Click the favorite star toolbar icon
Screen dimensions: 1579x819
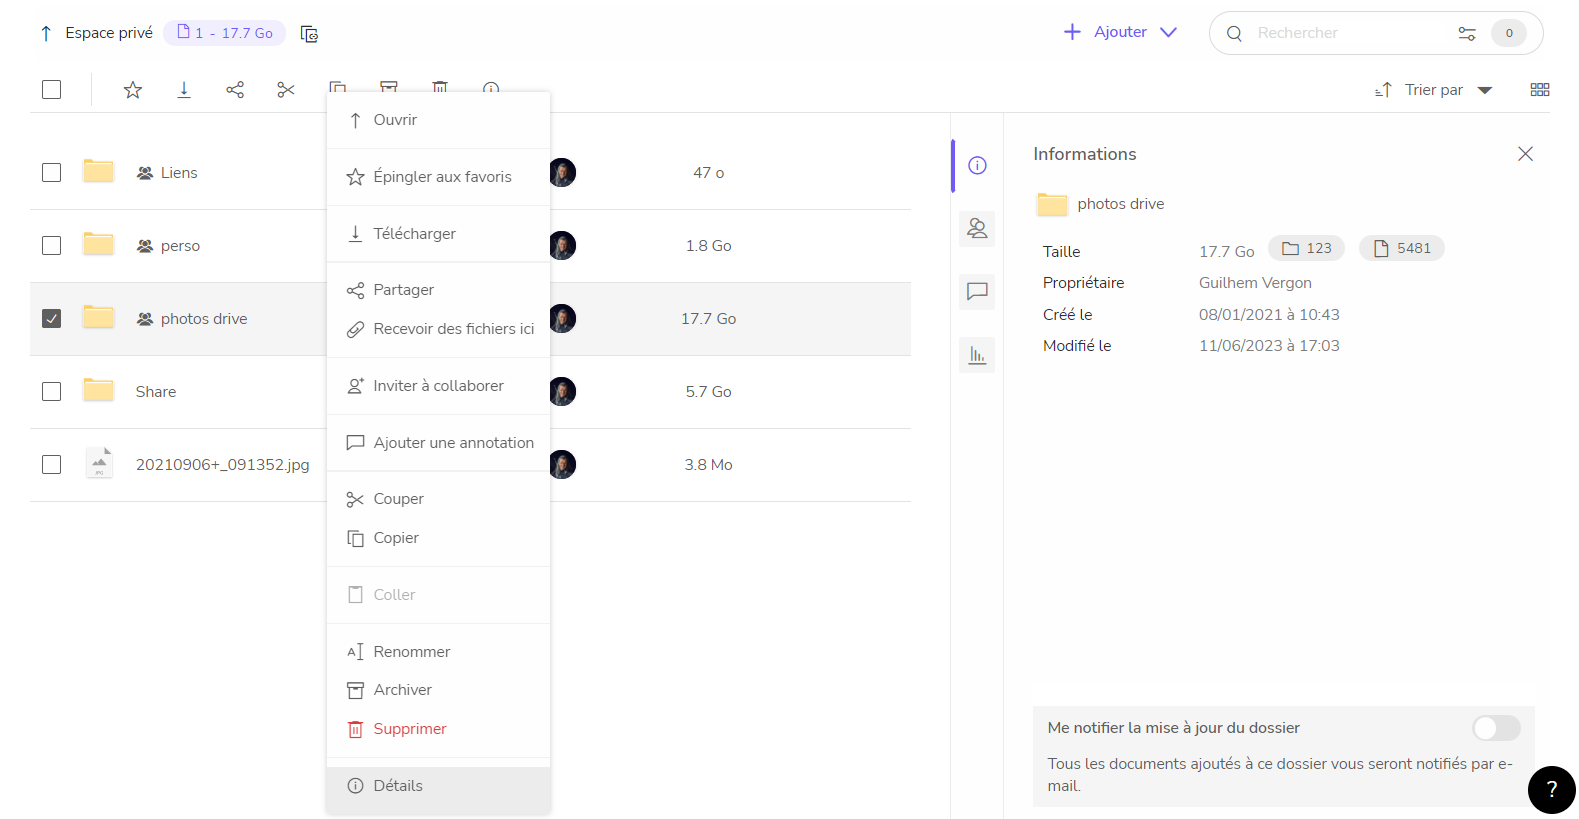point(133,90)
